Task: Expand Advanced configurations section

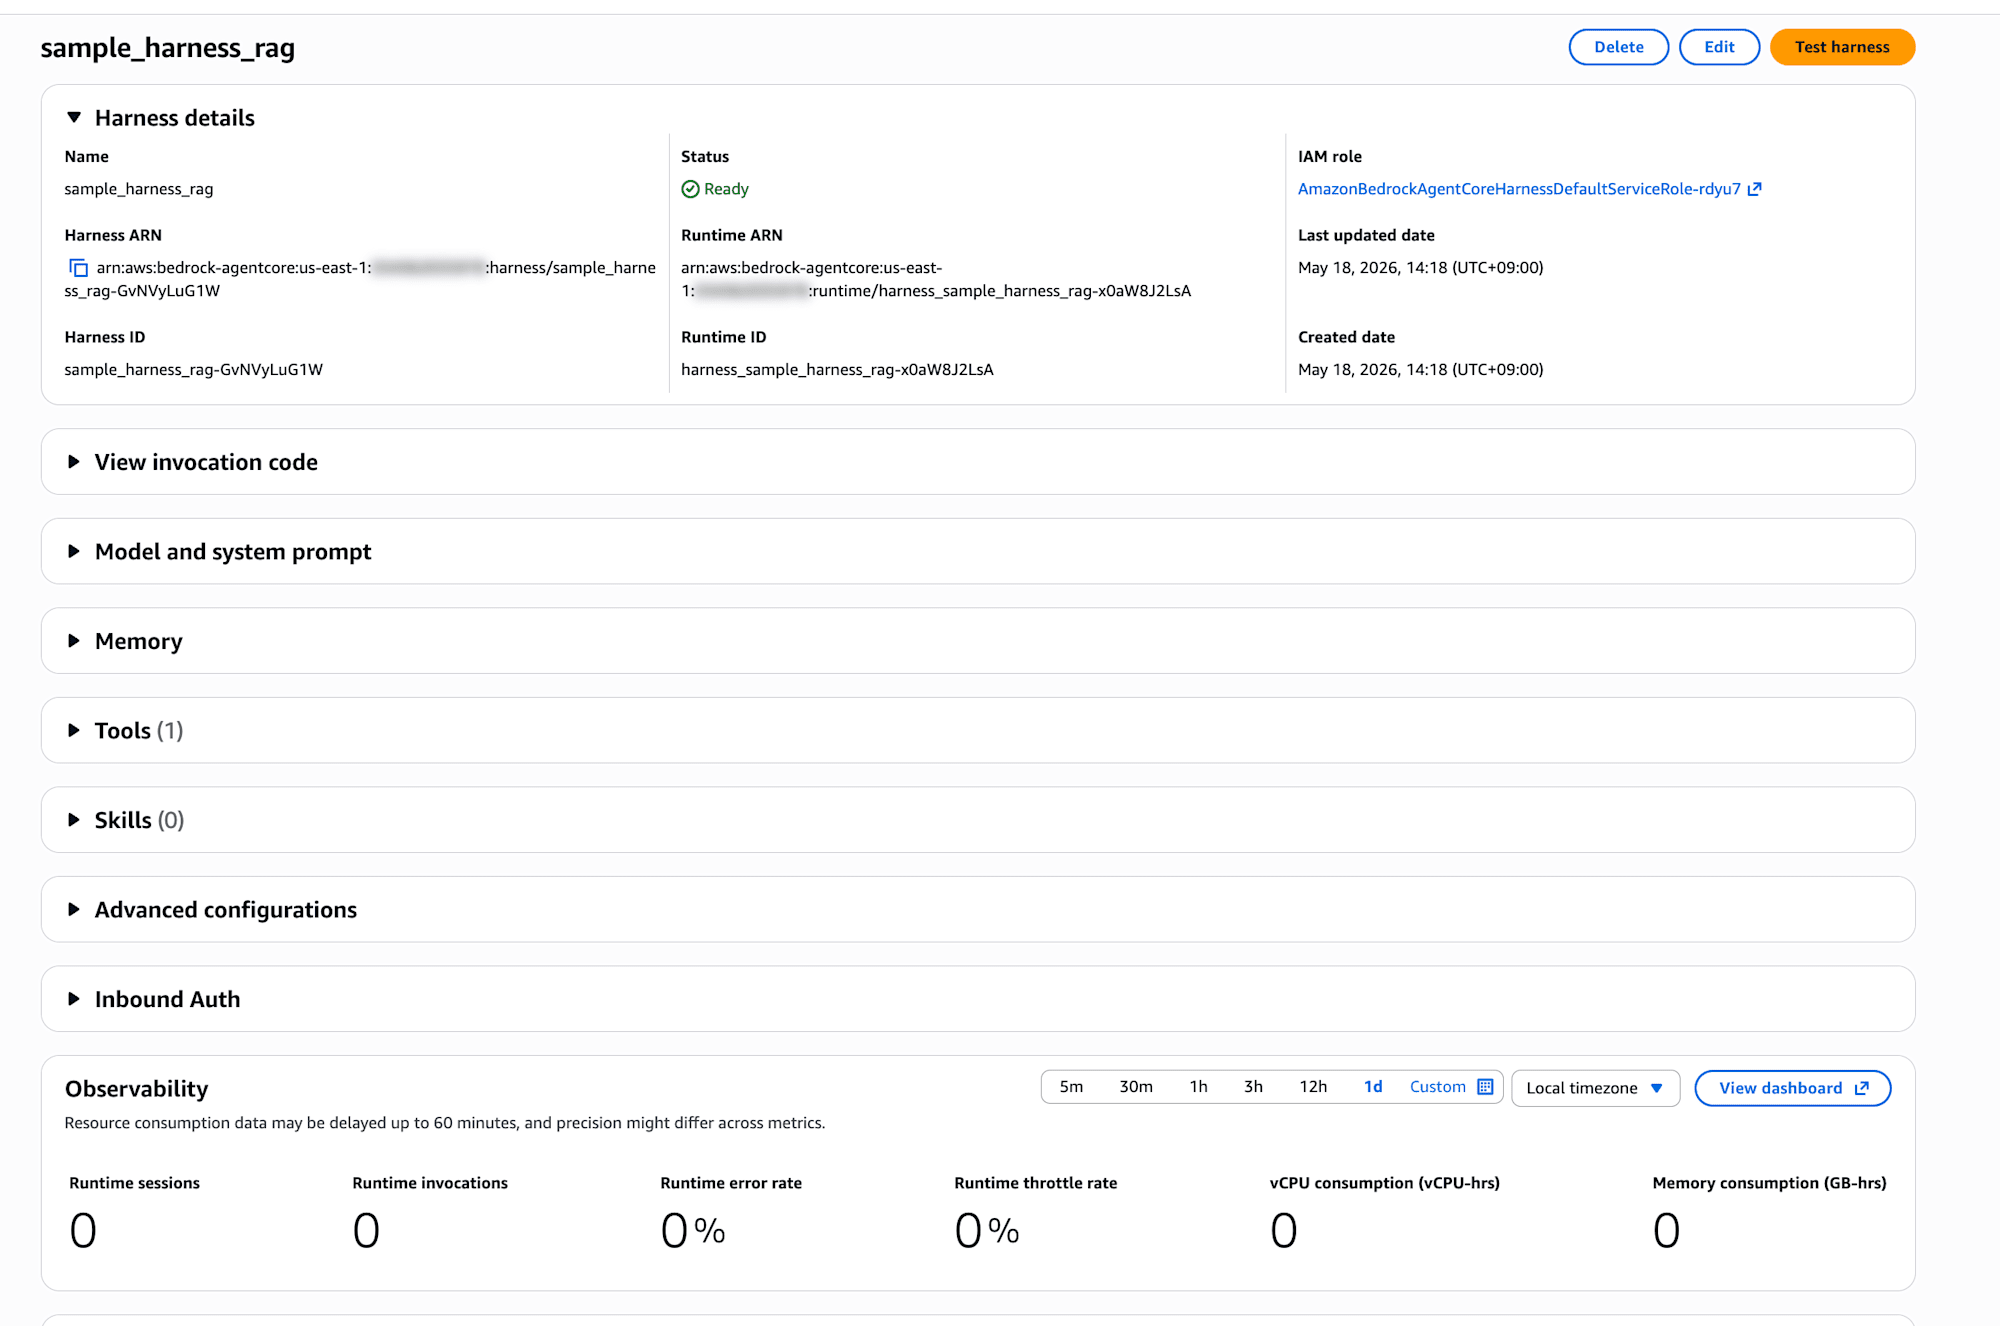Action: click(74, 909)
